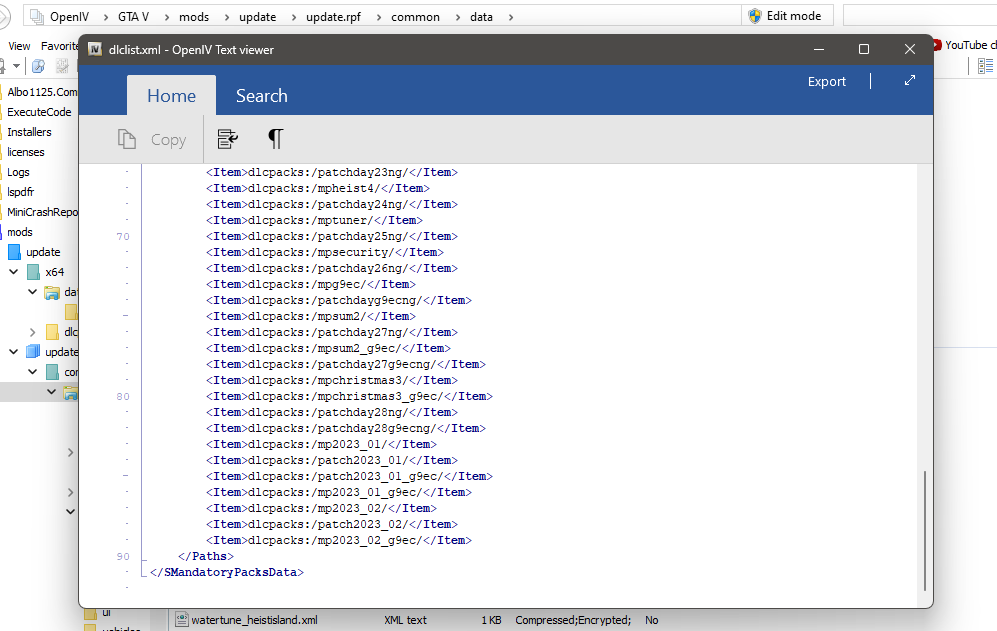The image size is (997, 631).
Task: Switch to the Search tab
Action: pyautogui.click(x=261, y=96)
